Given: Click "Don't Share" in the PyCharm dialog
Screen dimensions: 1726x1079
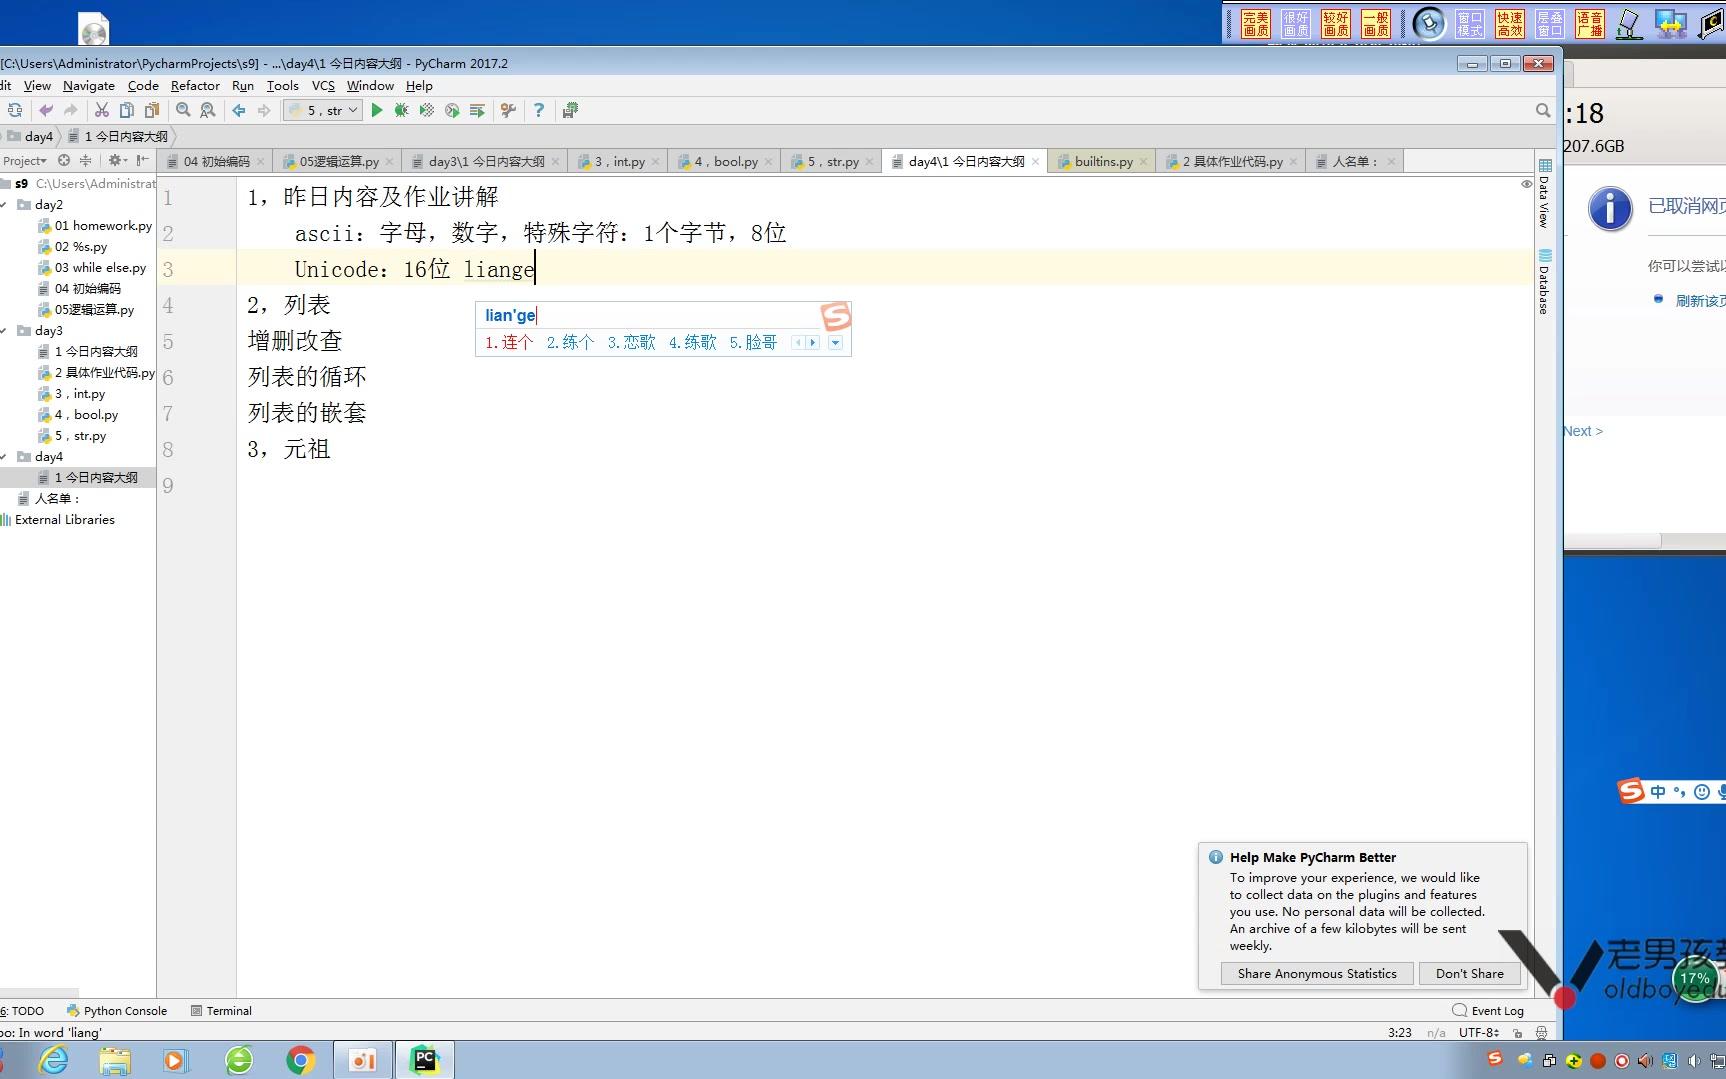Looking at the screenshot, I should point(1469,973).
